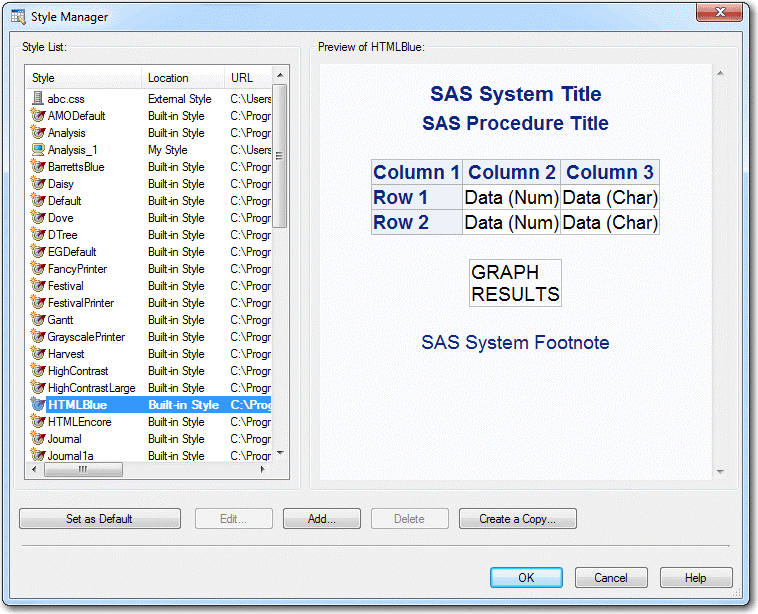Select the abc.css style name

point(66,99)
